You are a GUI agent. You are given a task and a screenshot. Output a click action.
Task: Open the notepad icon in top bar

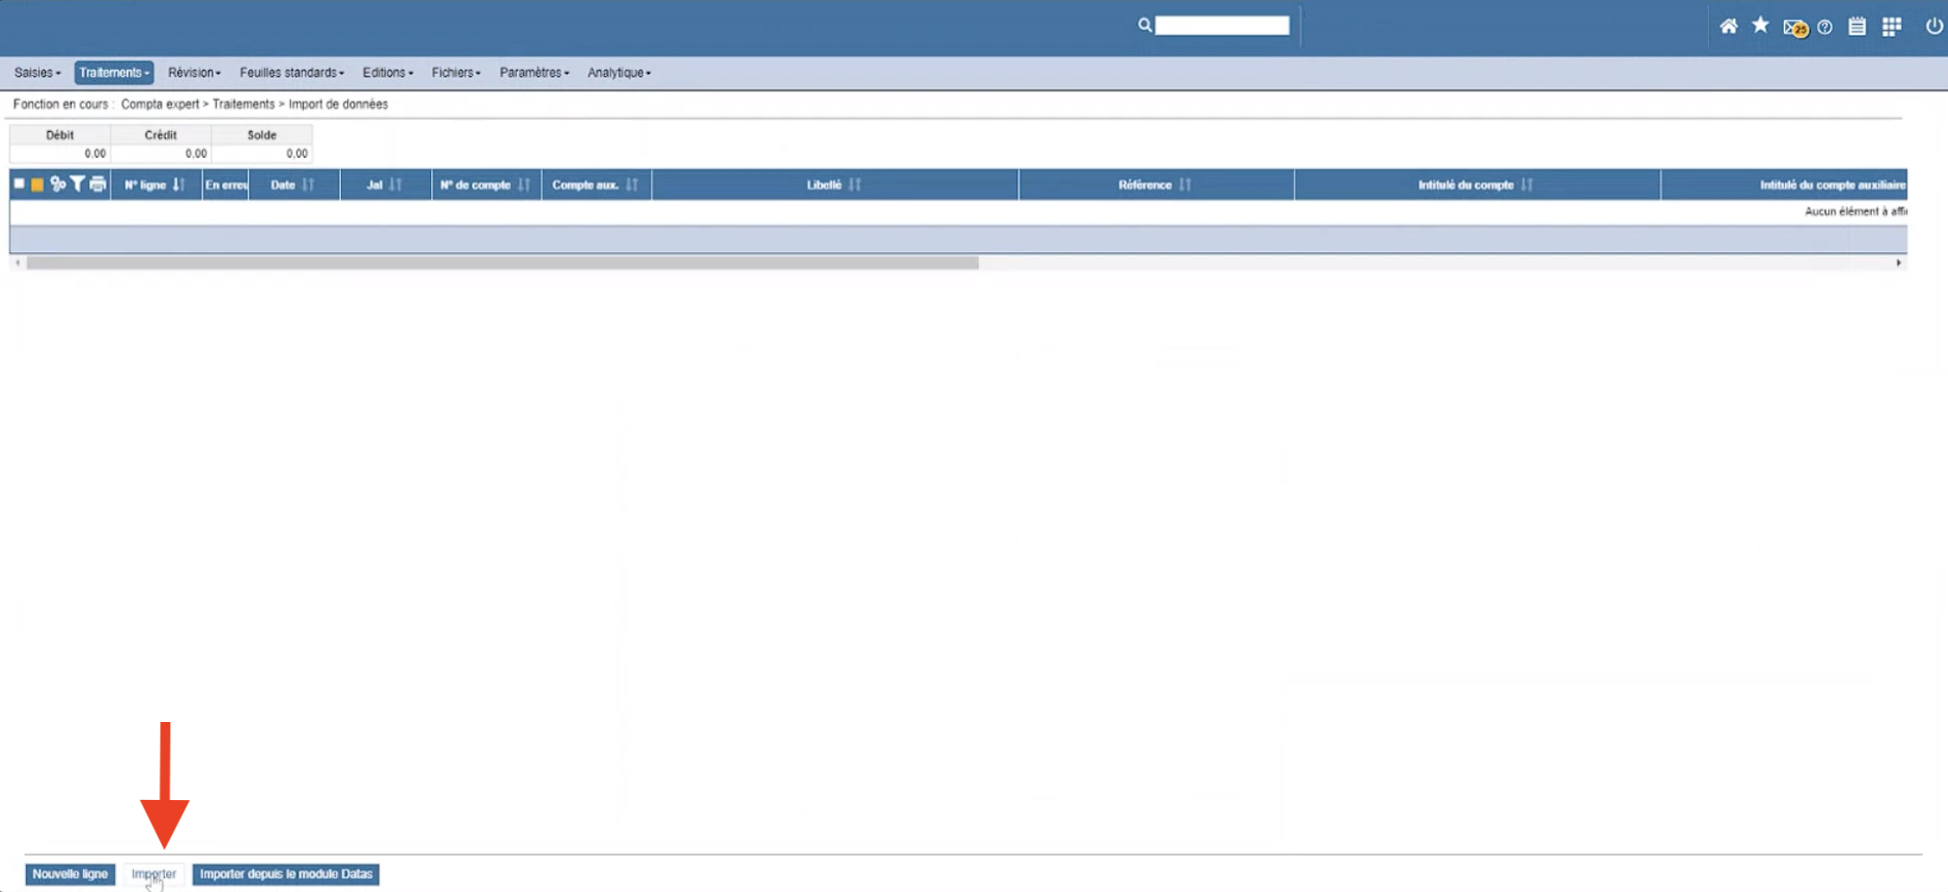(x=1857, y=27)
